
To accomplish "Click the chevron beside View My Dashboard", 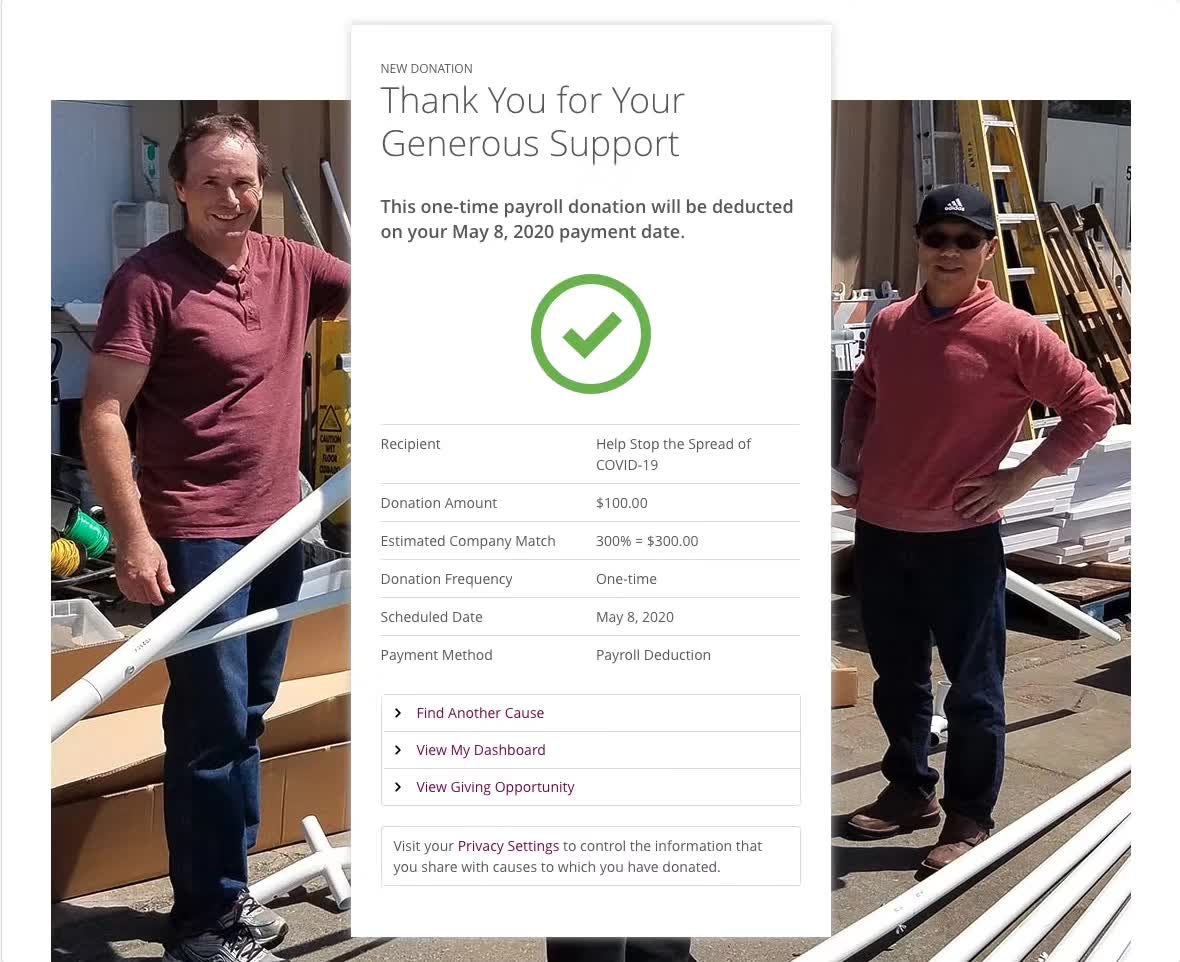I will pos(398,750).
